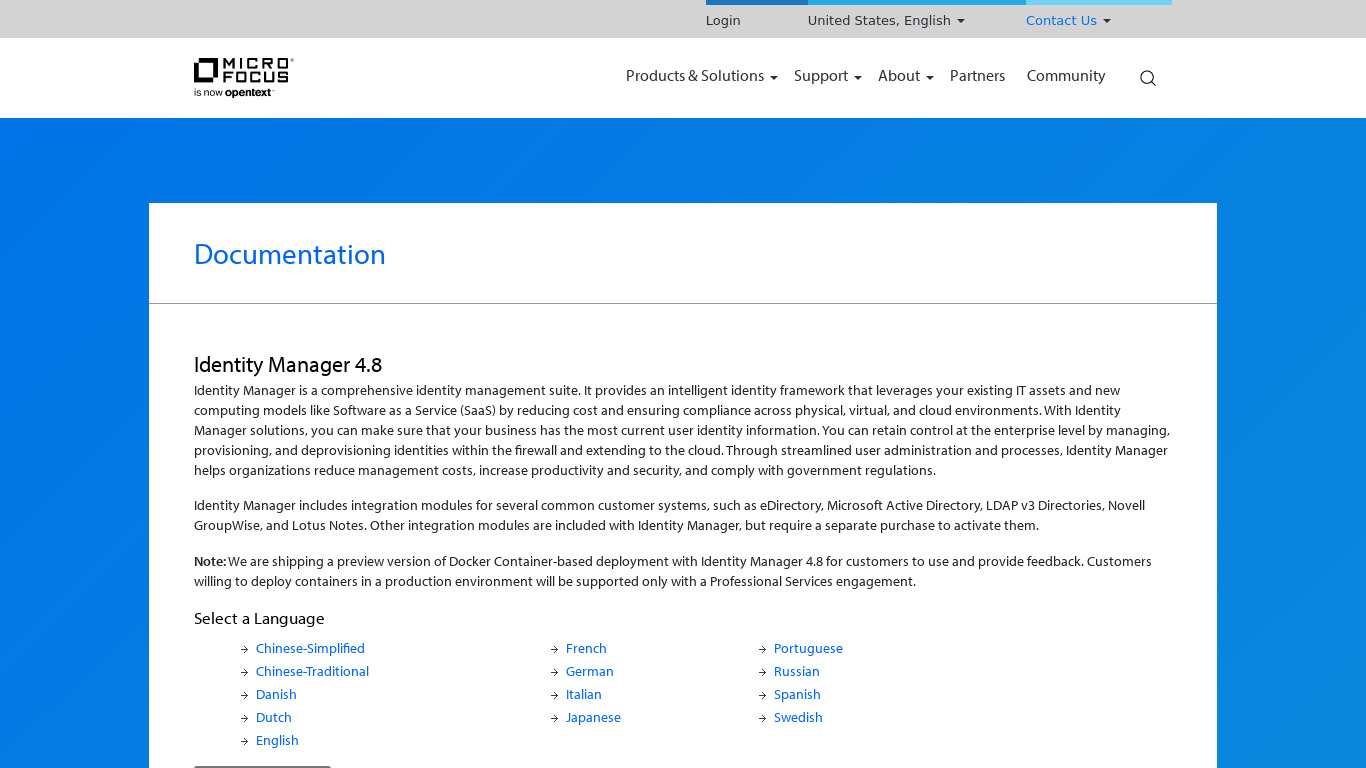Click arrow bullet beside English
This screenshot has height=768, width=1366.
click(x=245, y=742)
